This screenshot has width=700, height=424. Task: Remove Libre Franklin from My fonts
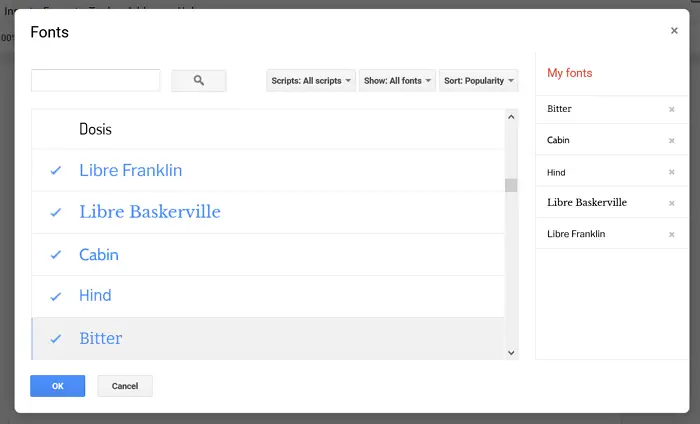(x=671, y=234)
